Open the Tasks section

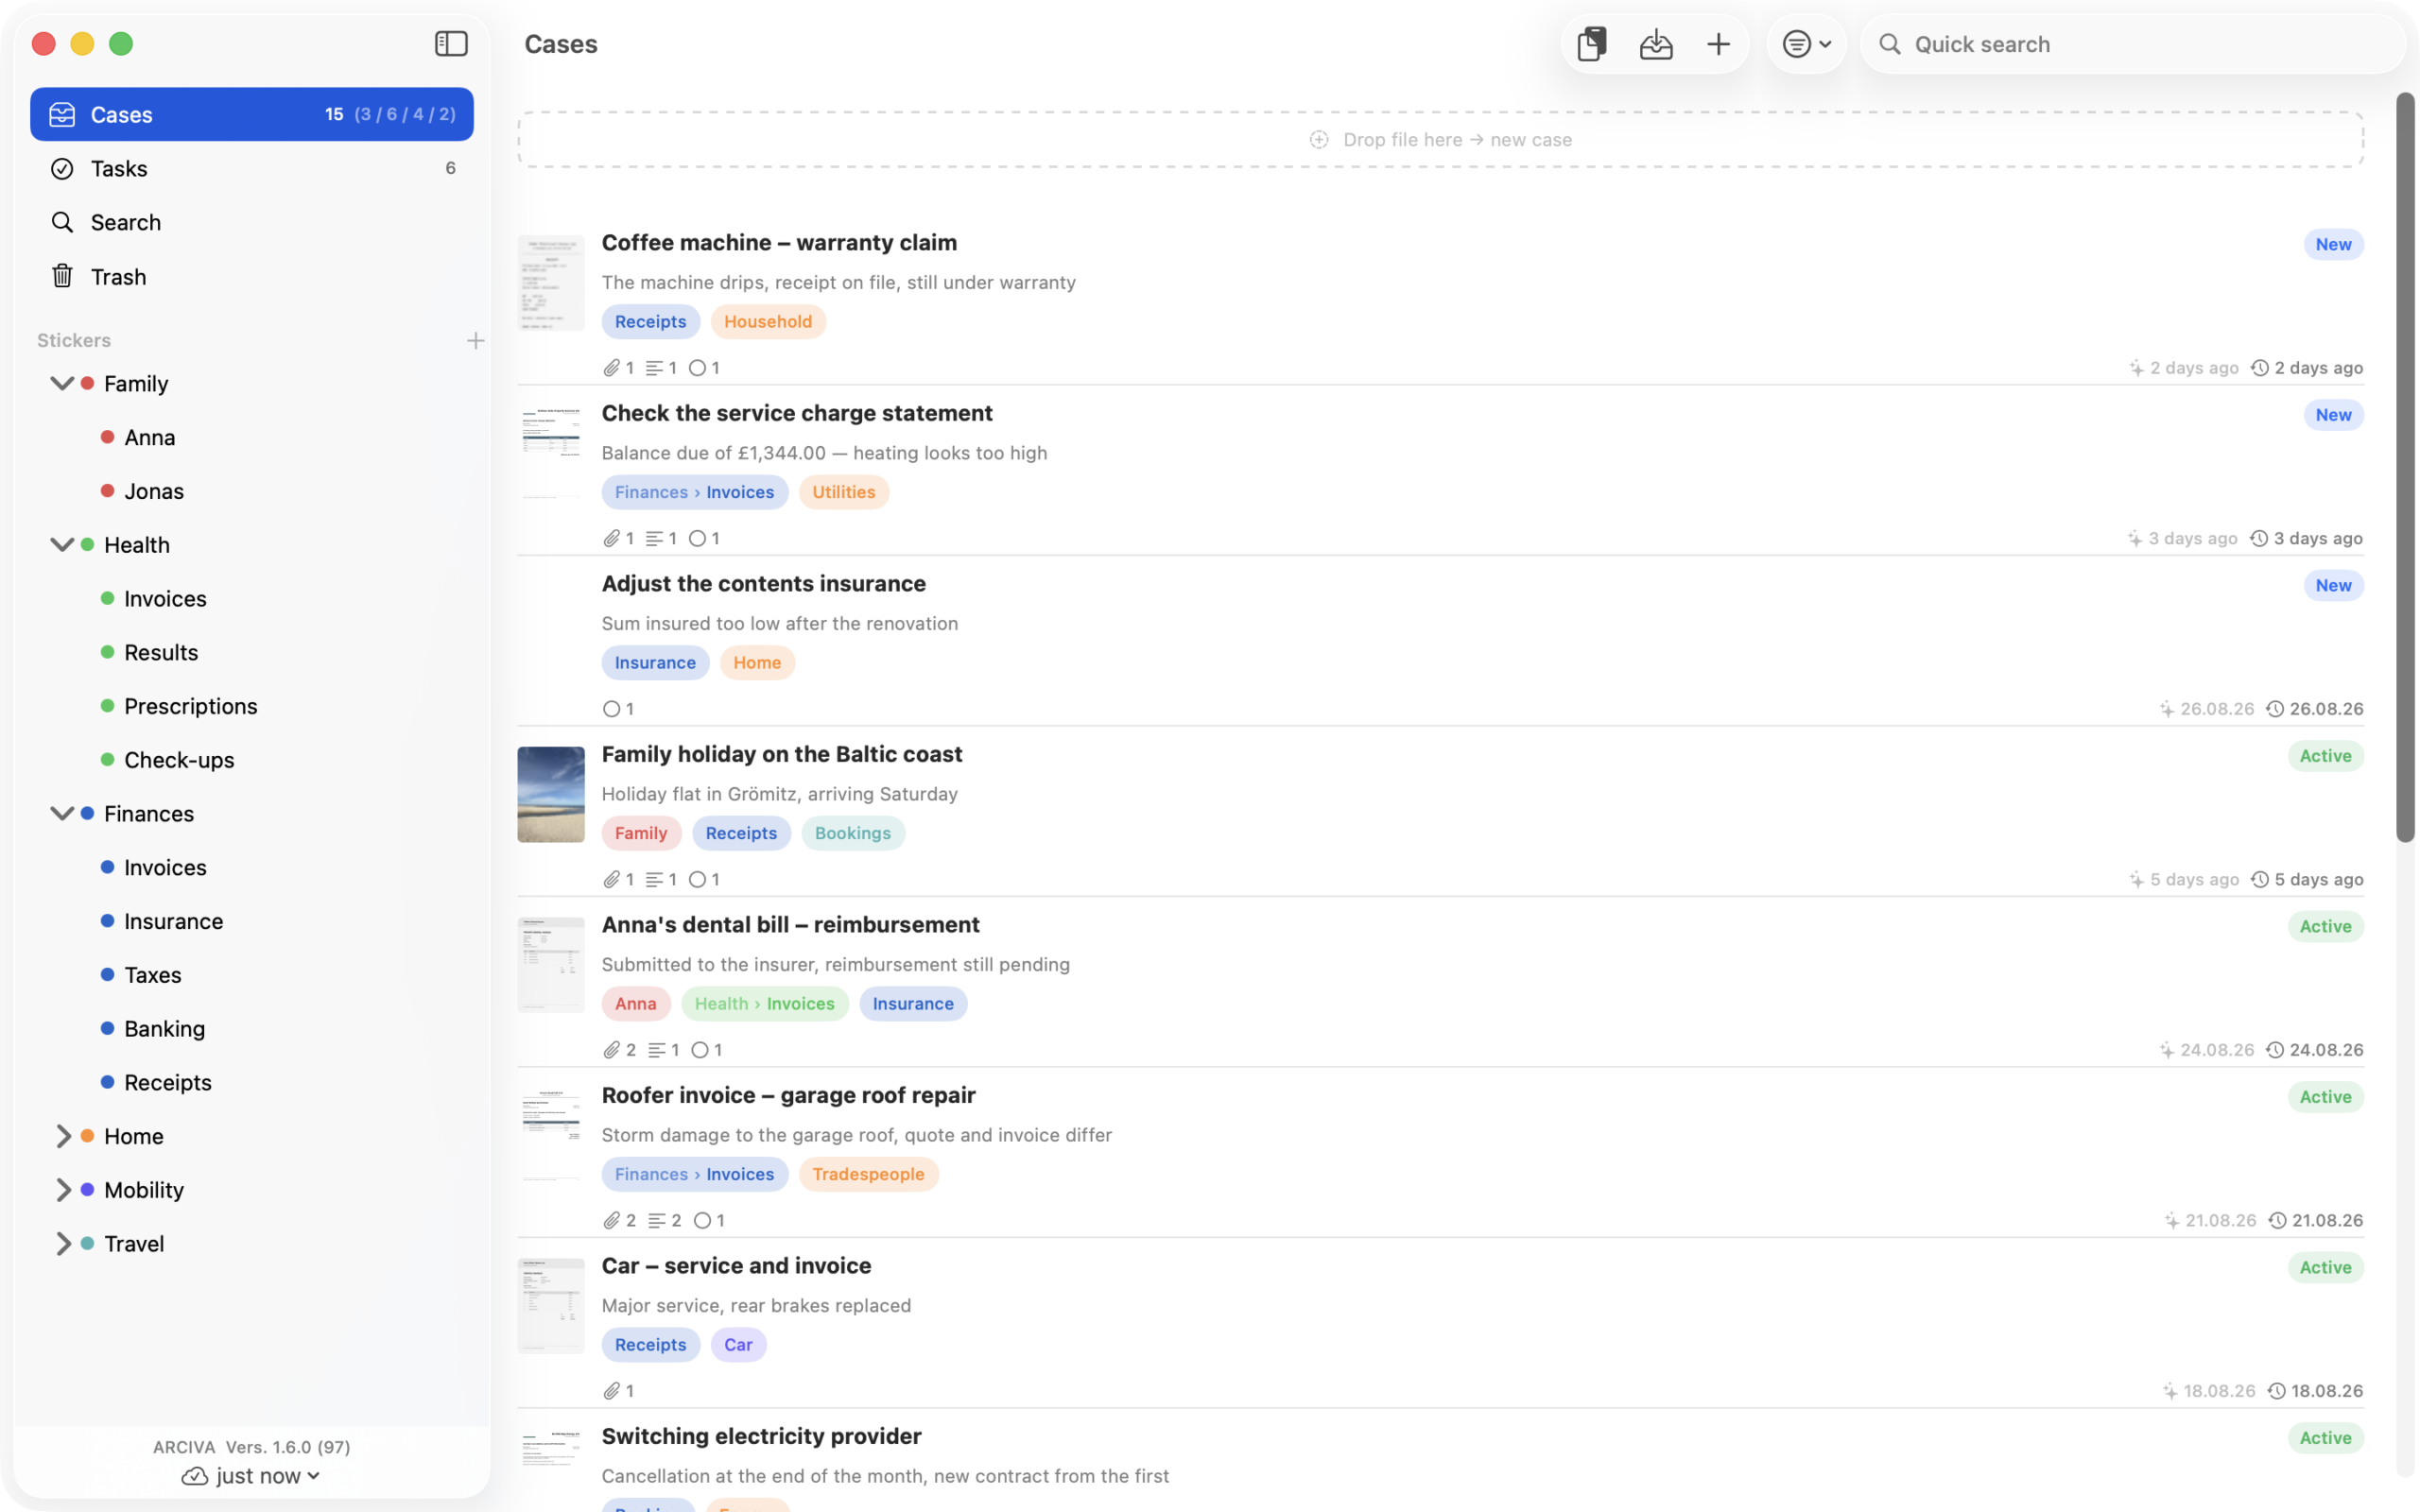(x=252, y=168)
